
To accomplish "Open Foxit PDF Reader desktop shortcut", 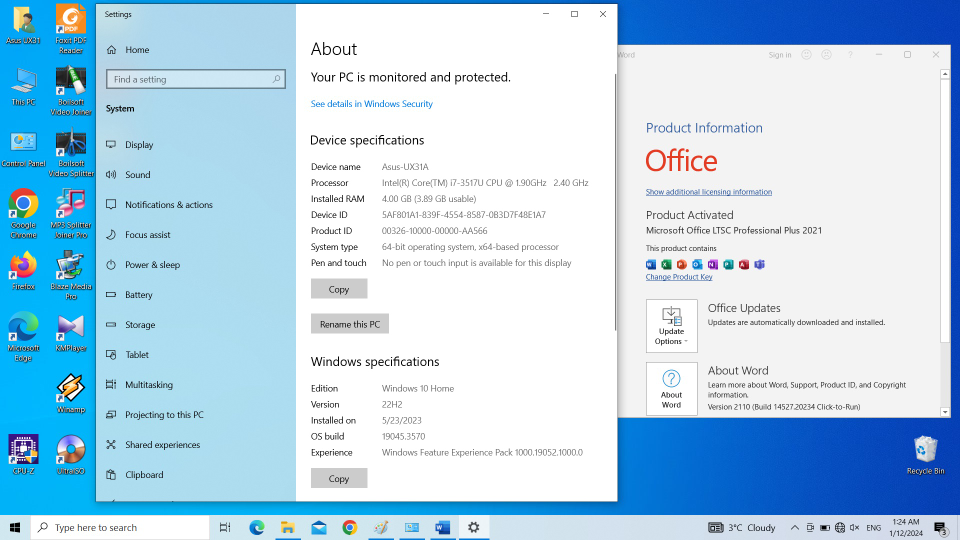I will coord(70,29).
